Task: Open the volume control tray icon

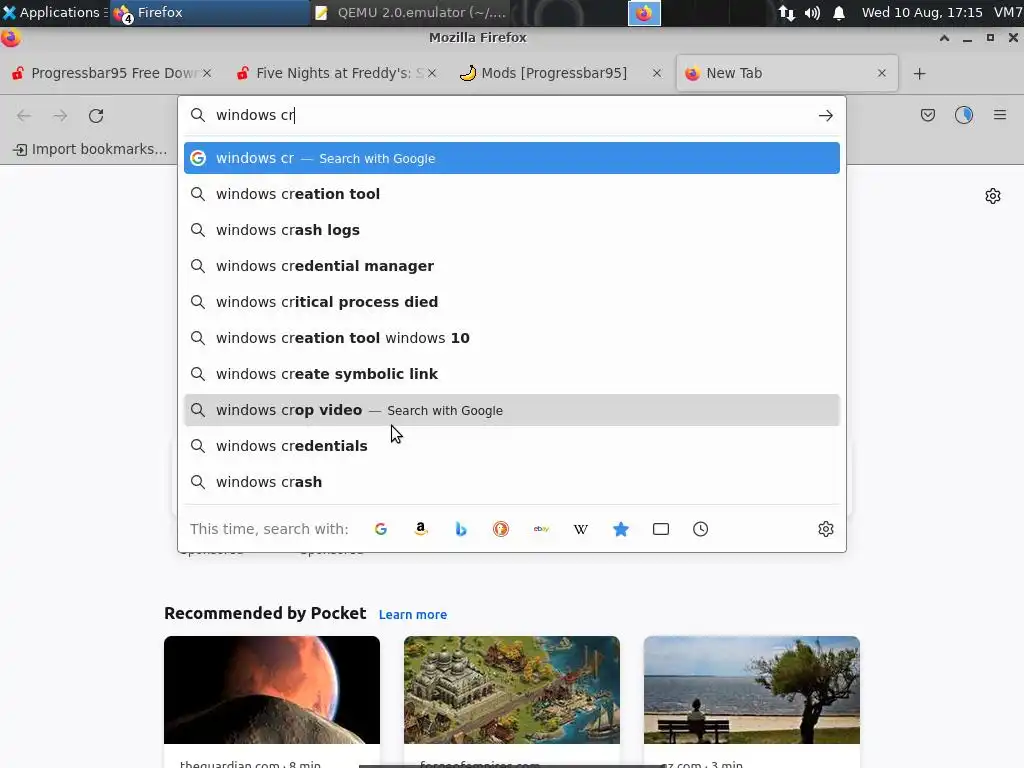Action: click(x=812, y=13)
